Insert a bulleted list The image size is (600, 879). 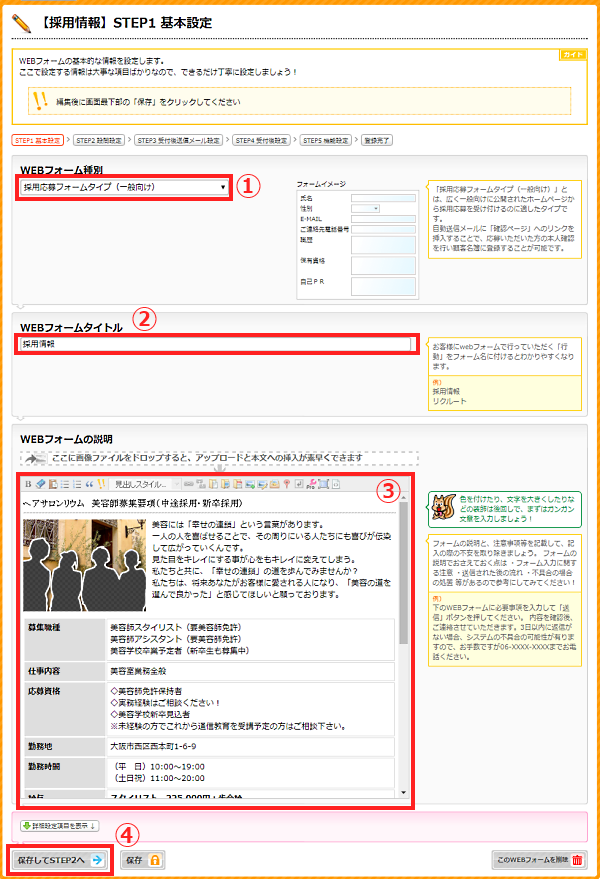click(x=65, y=484)
